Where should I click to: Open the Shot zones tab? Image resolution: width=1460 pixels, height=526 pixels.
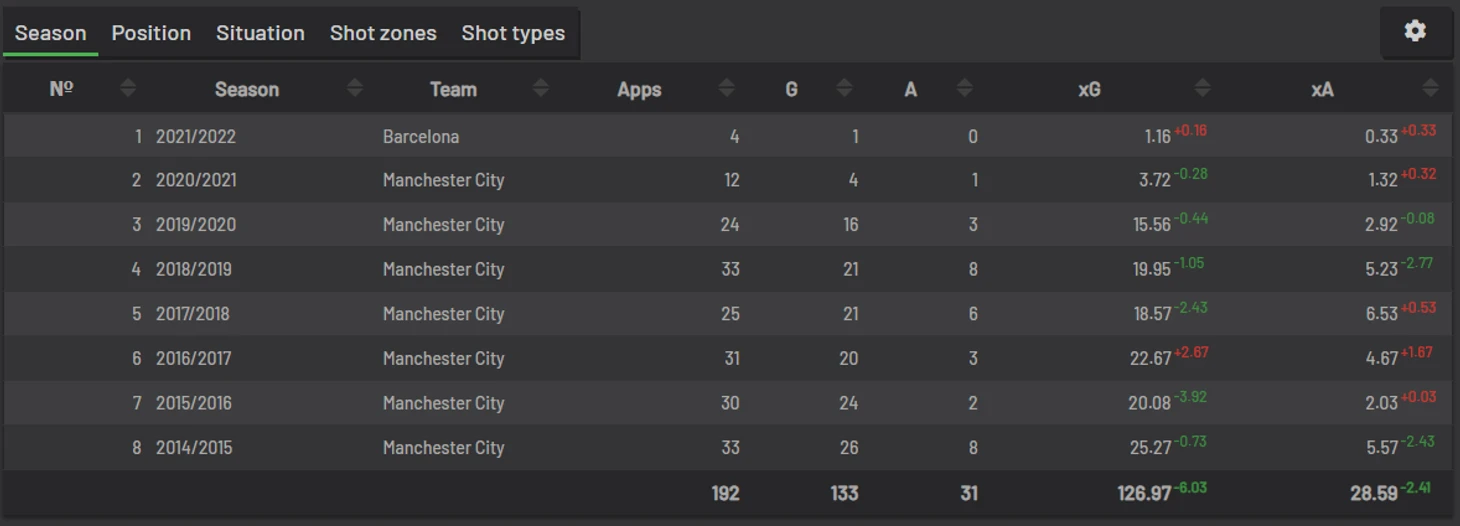[383, 33]
